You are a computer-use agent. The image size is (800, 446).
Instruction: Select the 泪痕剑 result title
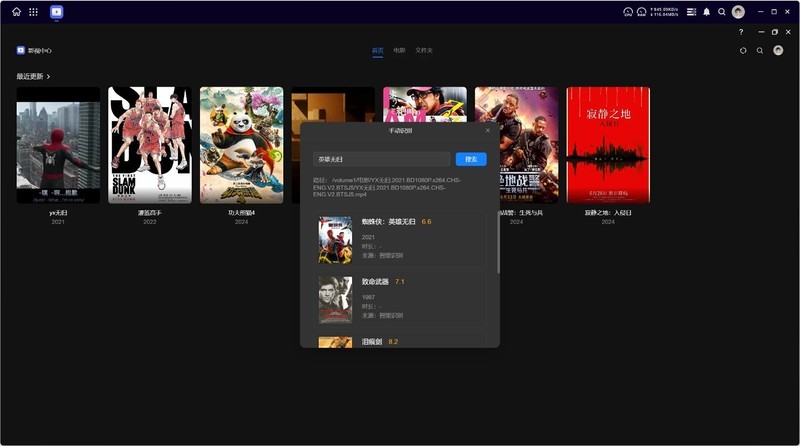[372, 342]
